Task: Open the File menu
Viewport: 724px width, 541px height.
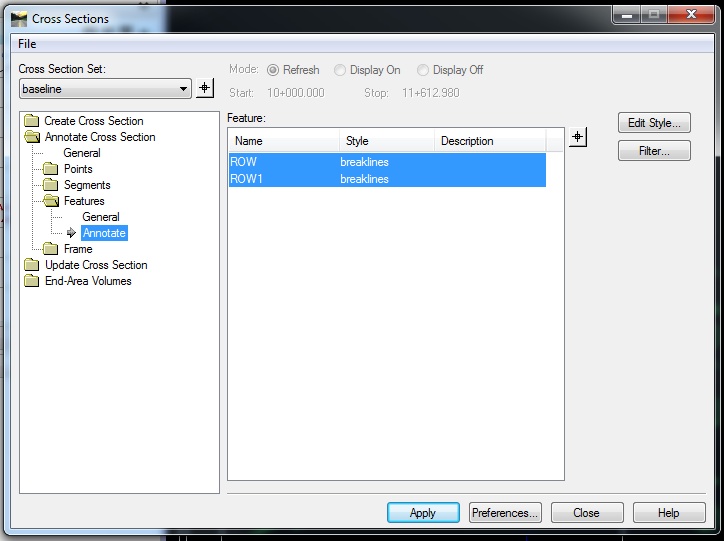Action: click(x=27, y=44)
